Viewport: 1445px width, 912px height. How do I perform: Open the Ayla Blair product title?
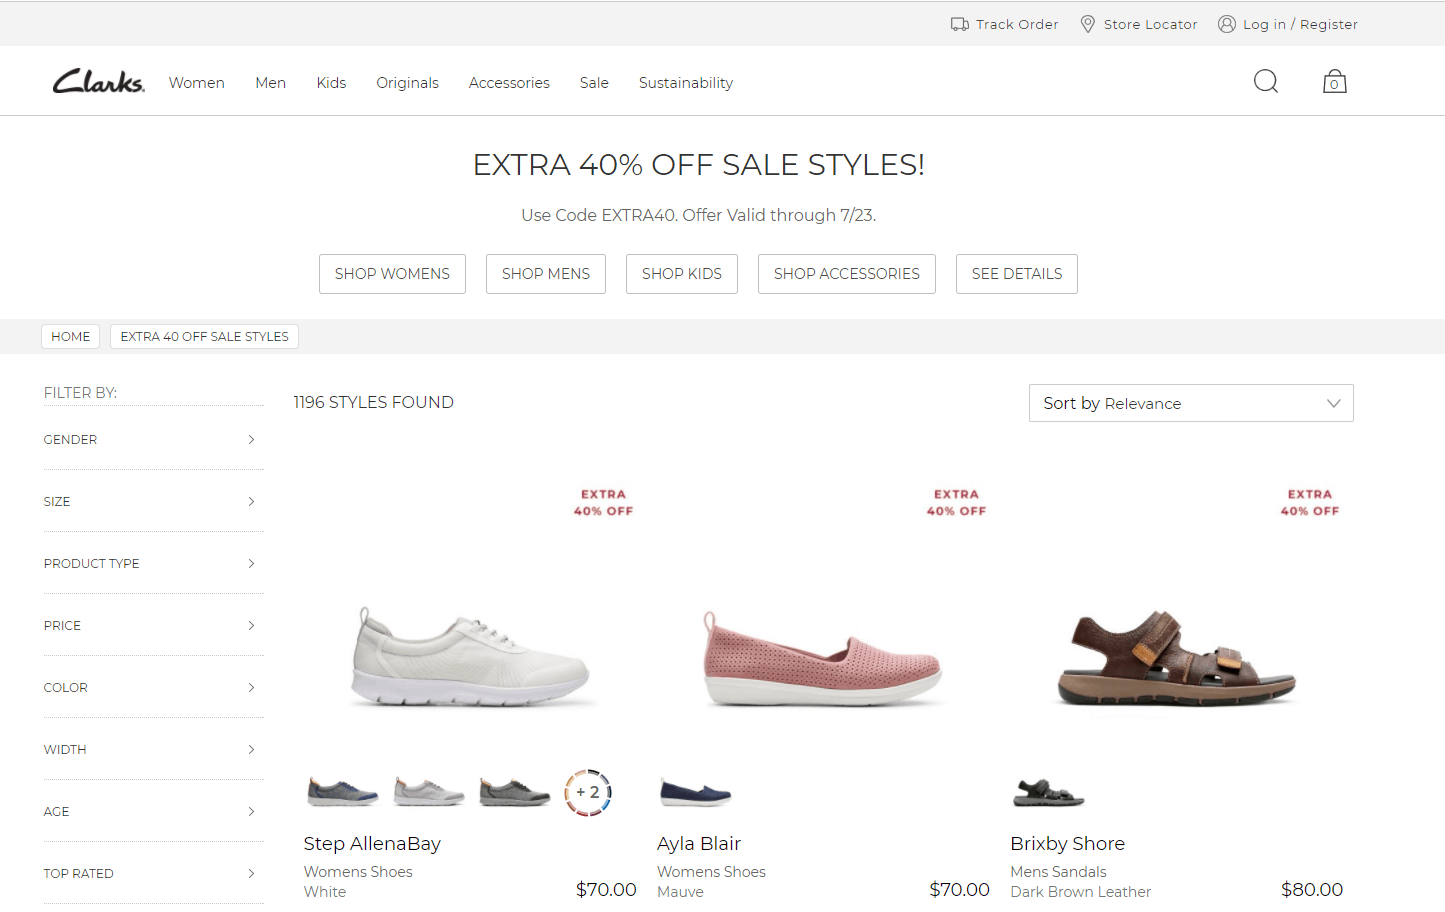point(699,844)
